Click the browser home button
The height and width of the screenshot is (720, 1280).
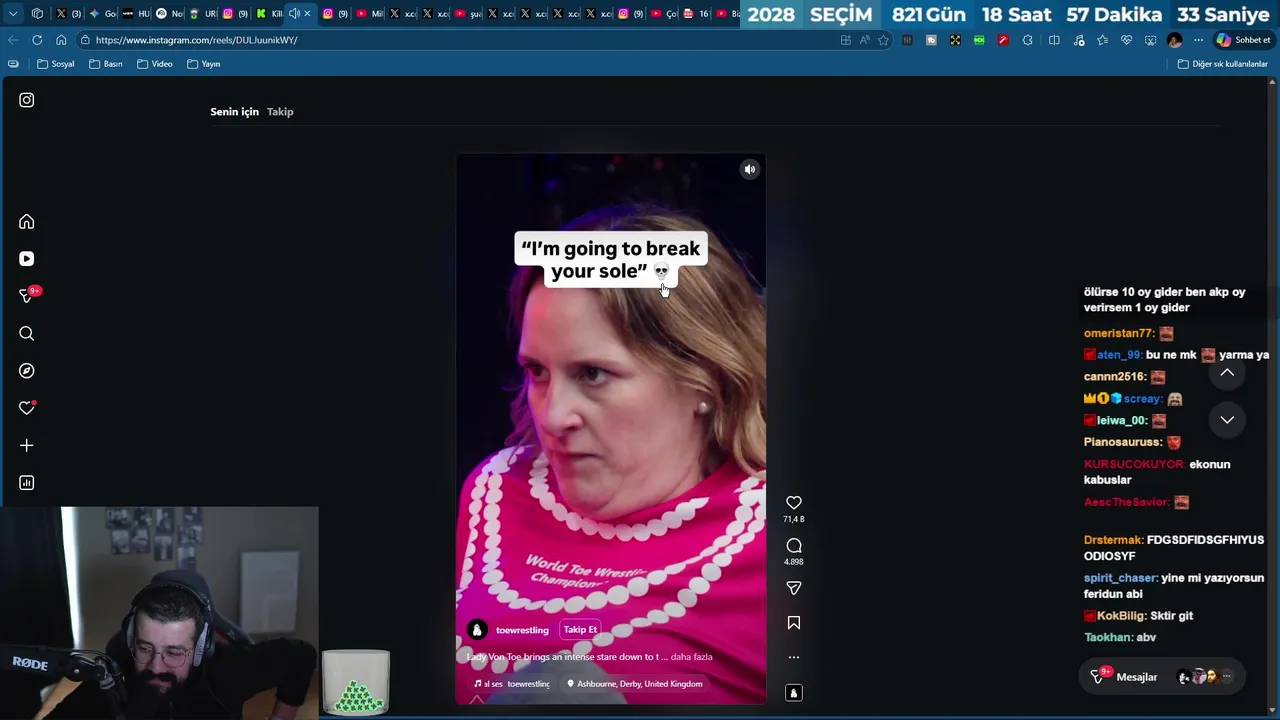click(x=61, y=40)
